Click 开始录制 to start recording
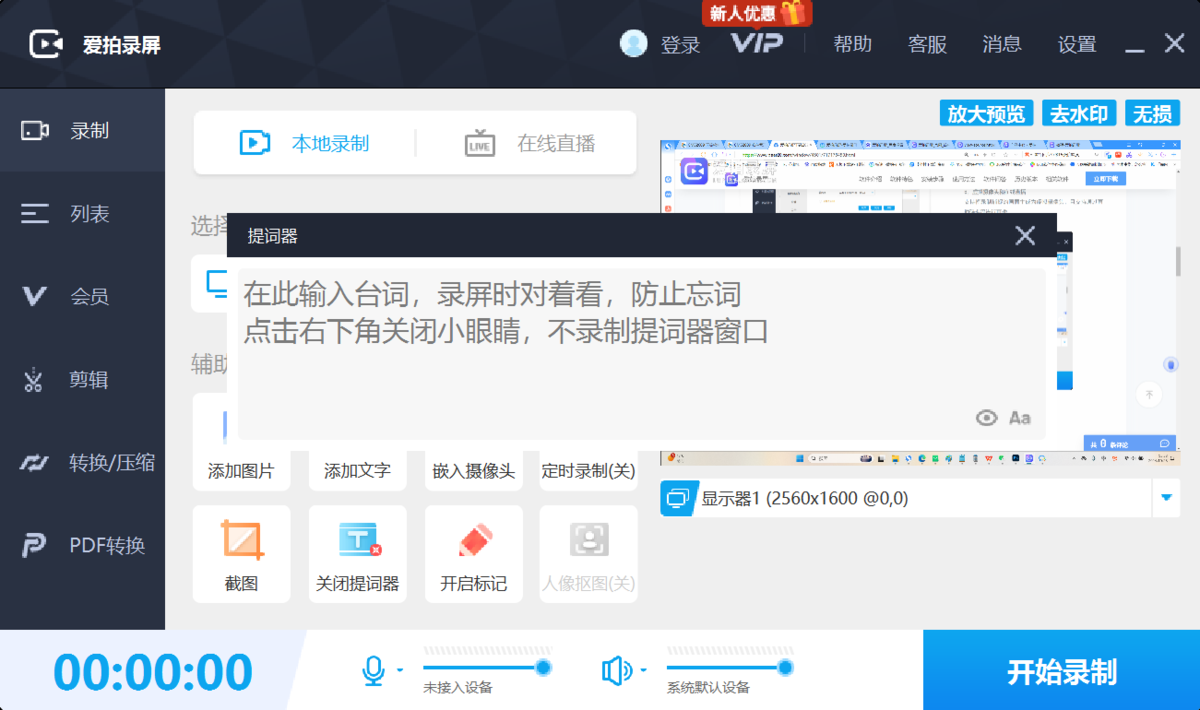The width and height of the screenshot is (1200, 710). pos(1061,670)
